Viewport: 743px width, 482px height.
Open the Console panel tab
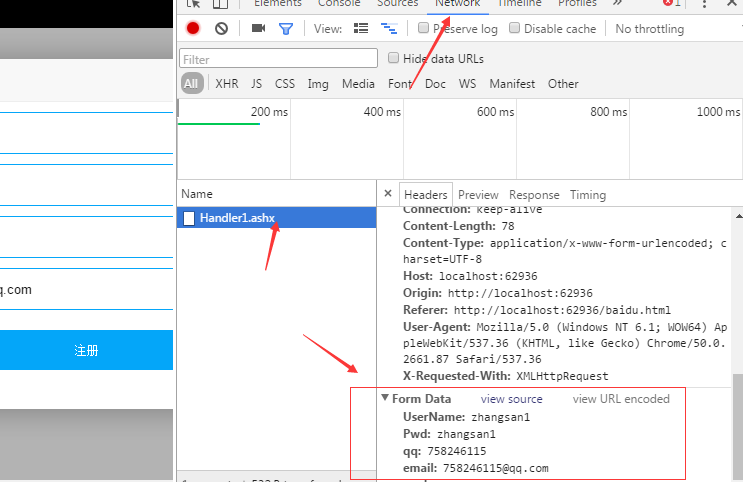coord(339,4)
